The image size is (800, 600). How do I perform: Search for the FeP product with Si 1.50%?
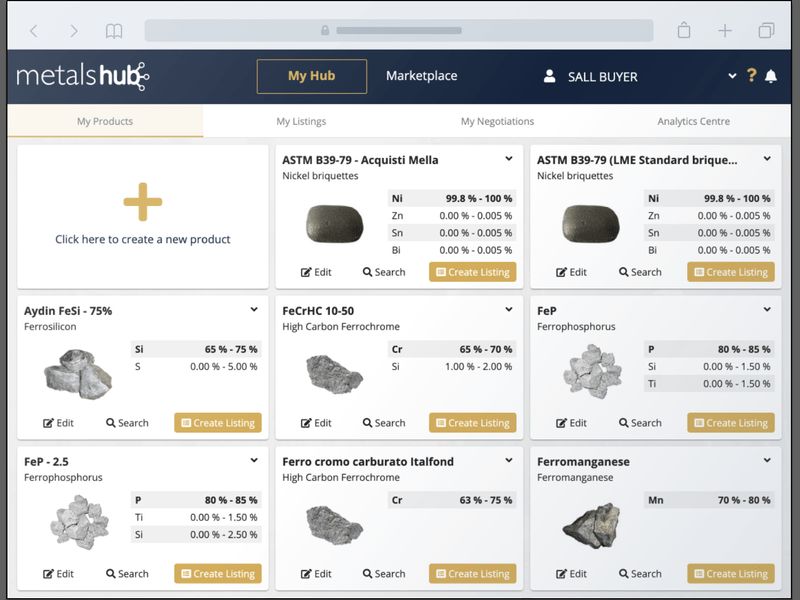(640, 423)
